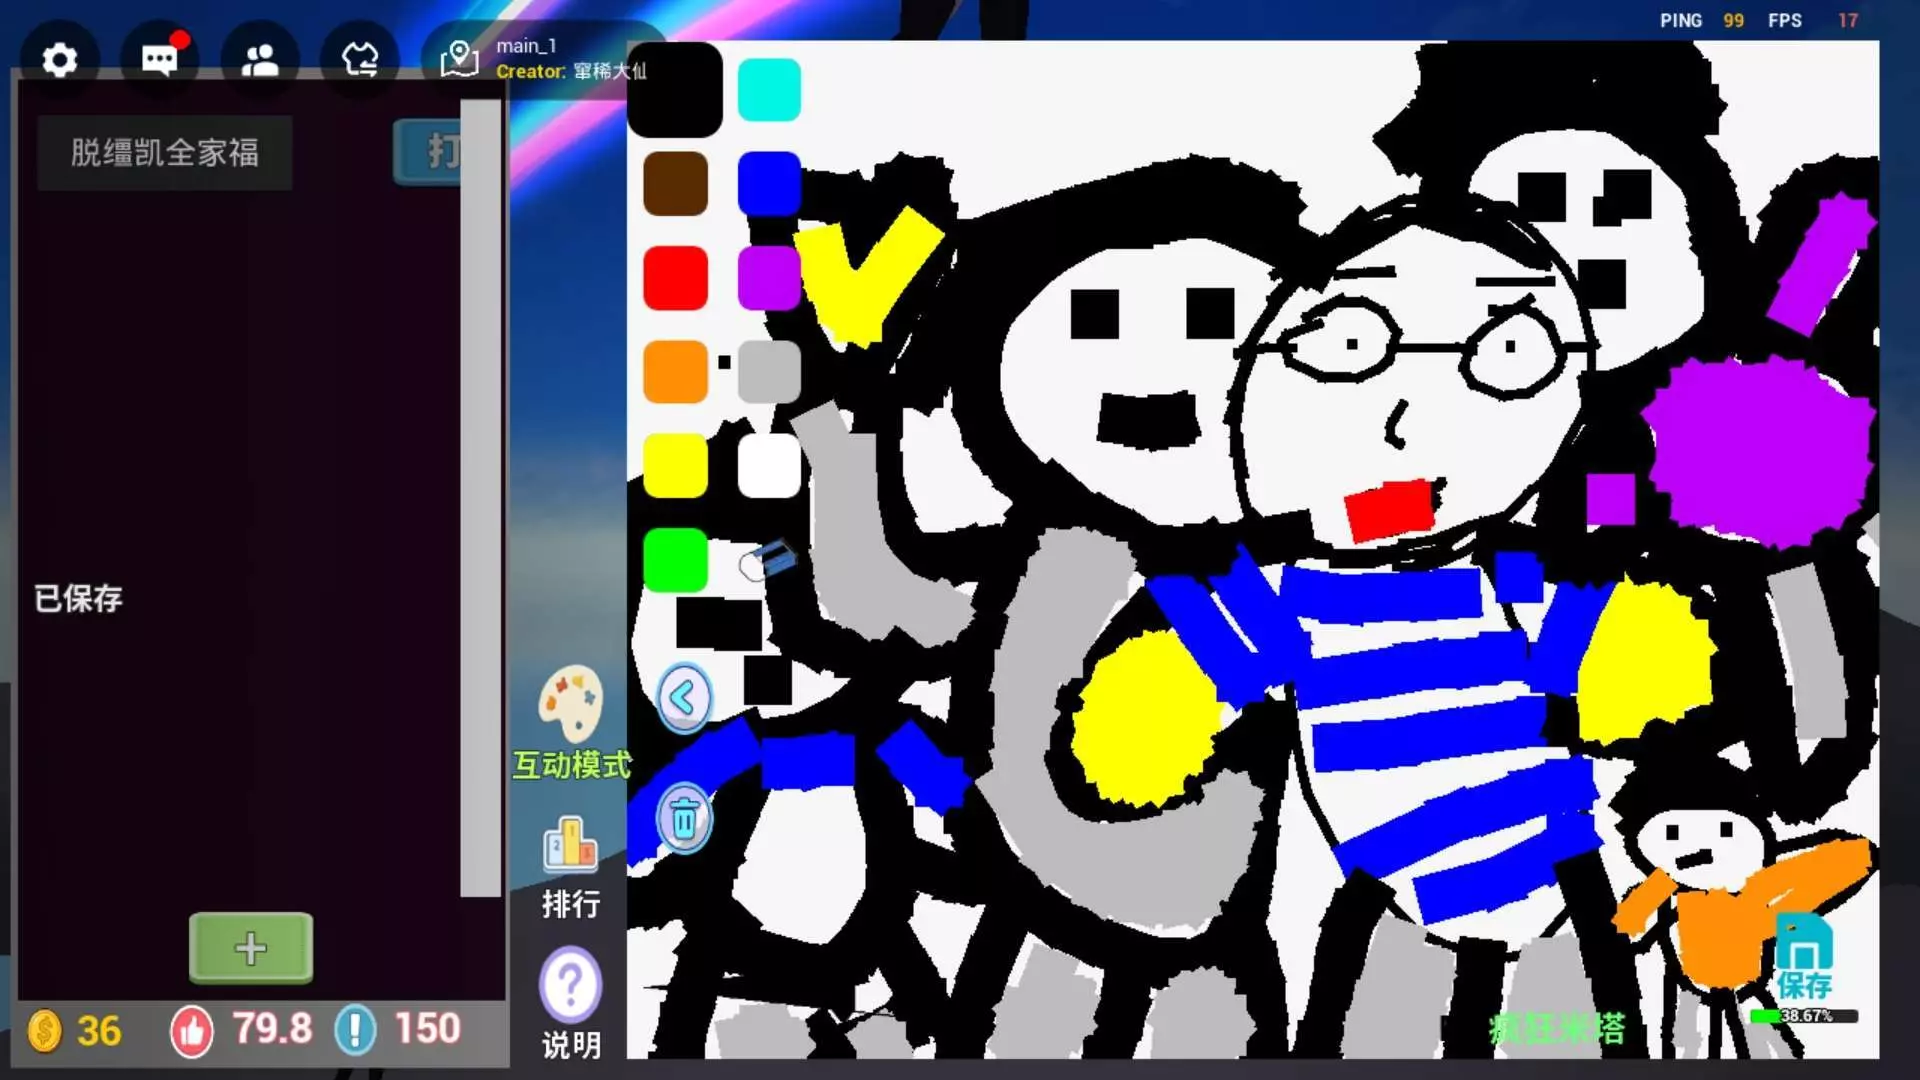Open the settings gear icon
Screen dimensions: 1920x1080
pos(60,60)
